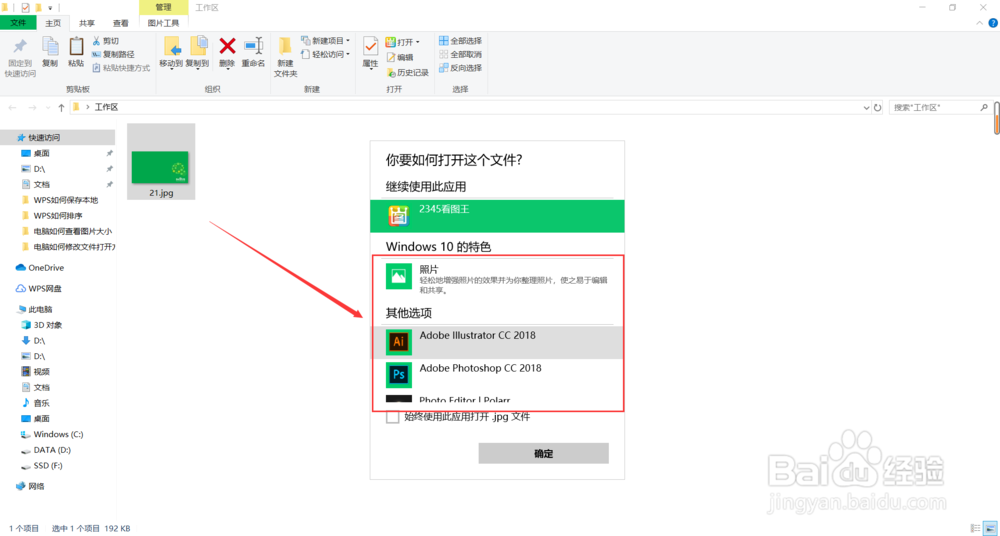Select Adobe Photoshop CC 2018
1000x536 pixels.
[x=497, y=375]
